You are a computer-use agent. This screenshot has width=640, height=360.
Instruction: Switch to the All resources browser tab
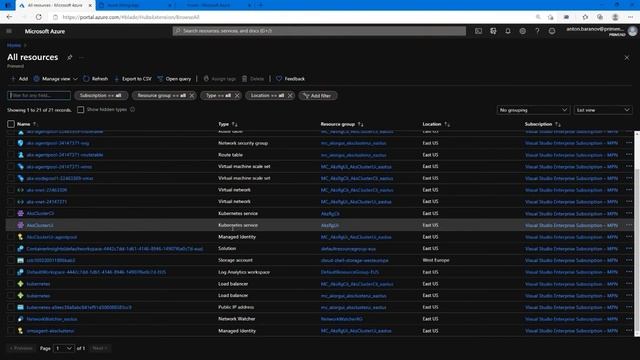pyautogui.click(x=55, y=5)
